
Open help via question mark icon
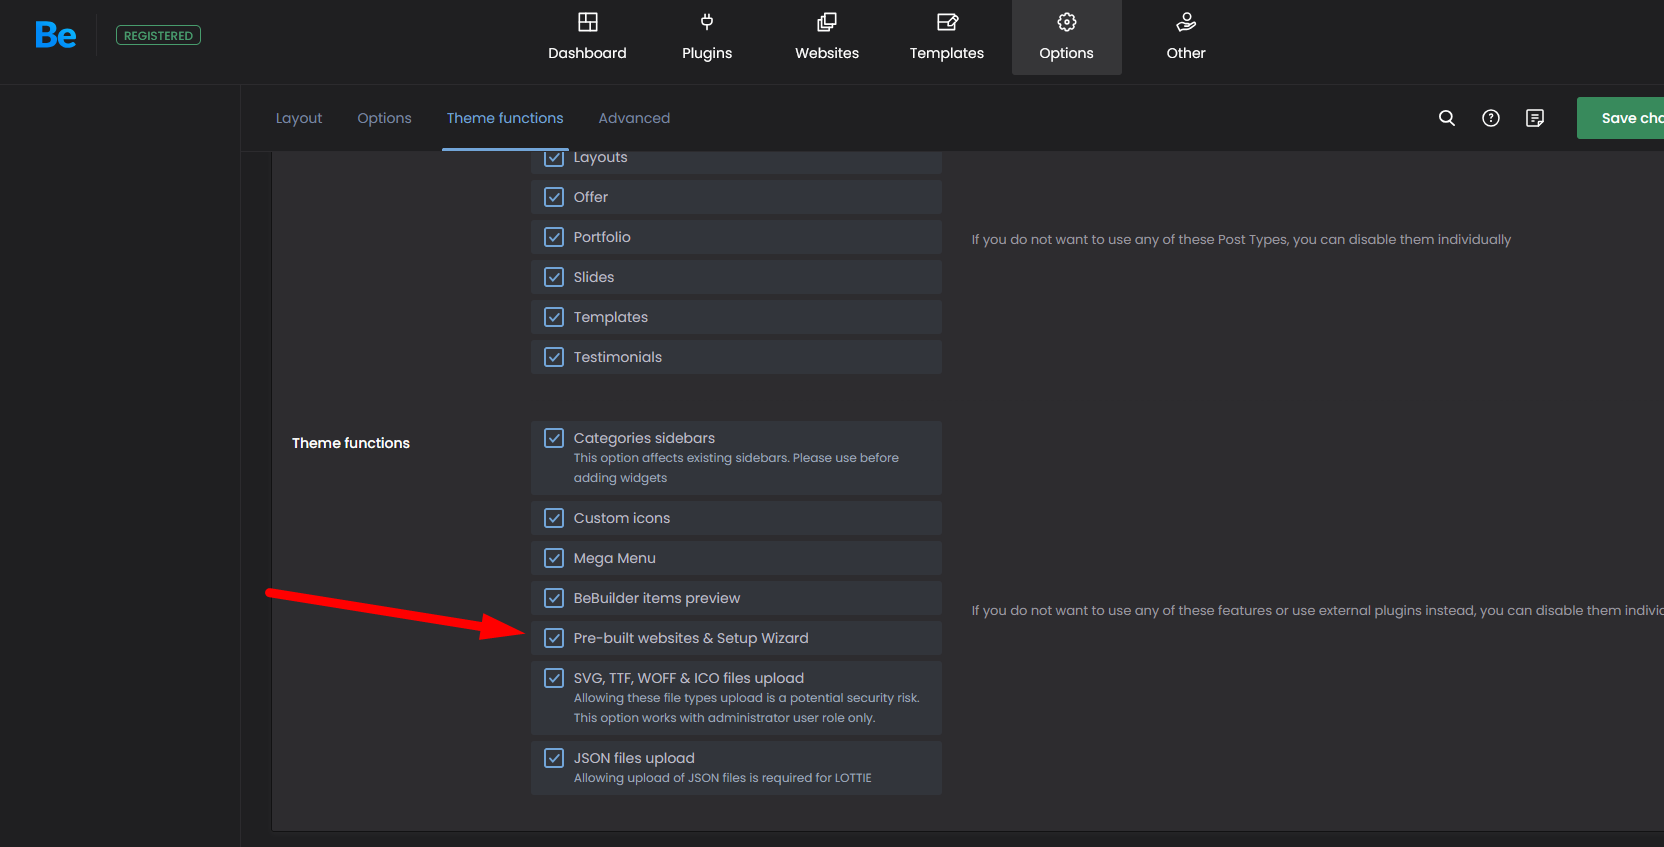pyautogui.click(x=1491, y=118)
